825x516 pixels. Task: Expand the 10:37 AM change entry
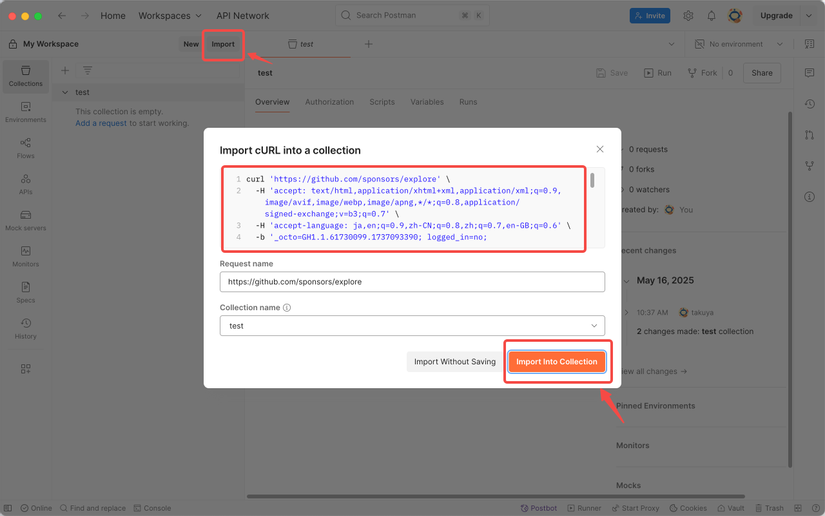point(626,312)
